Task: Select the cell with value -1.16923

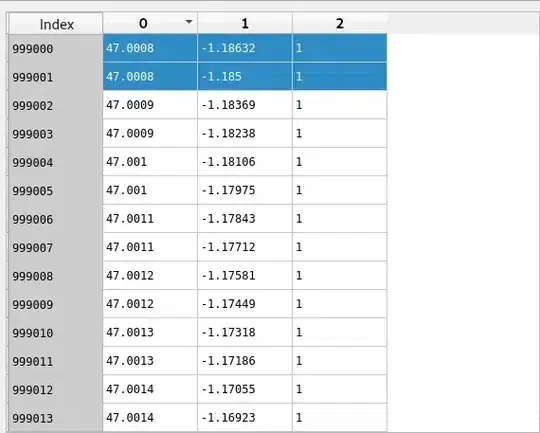Action: [x=245, y=417]
